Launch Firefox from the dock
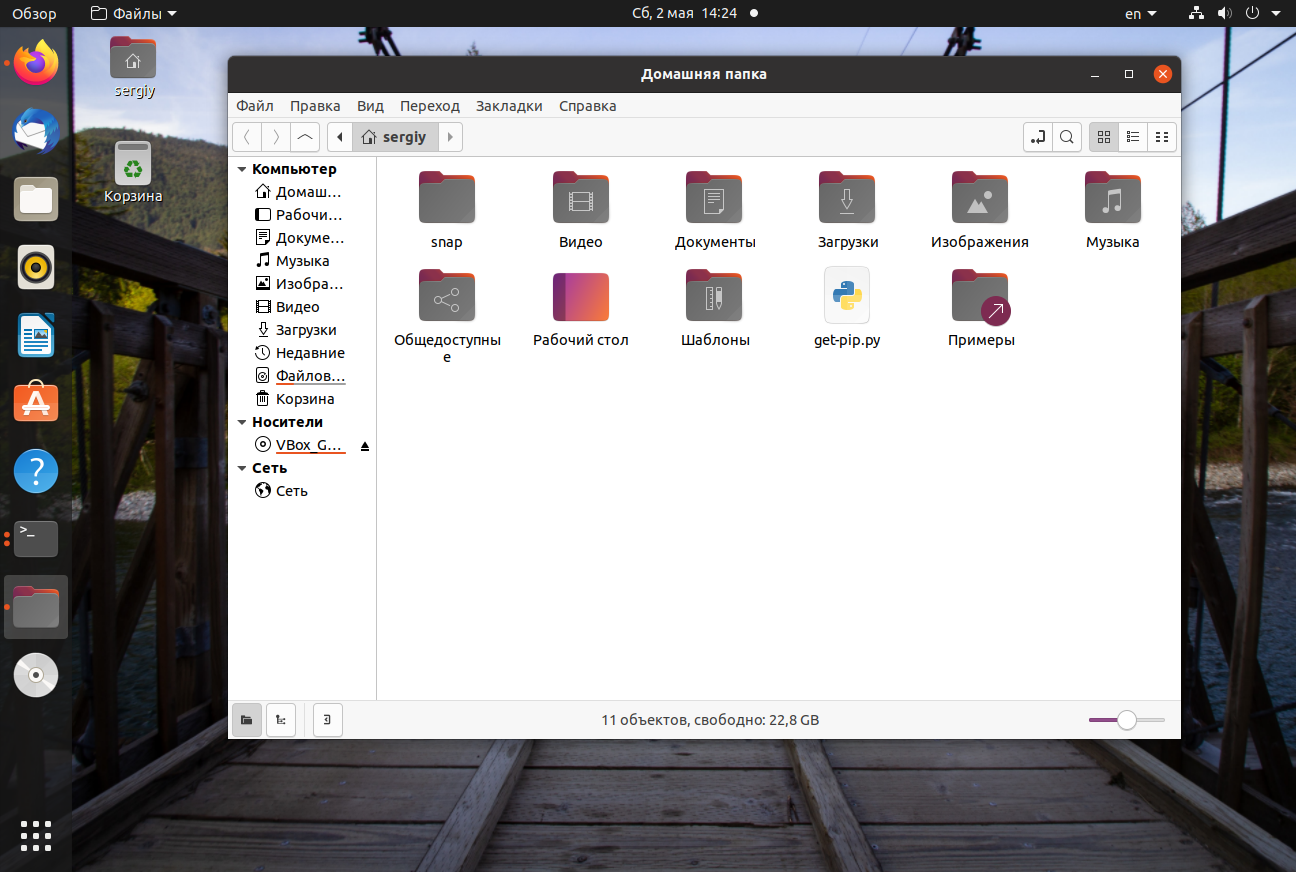Viewport: 1296px width, 872px height. (36, 63)
